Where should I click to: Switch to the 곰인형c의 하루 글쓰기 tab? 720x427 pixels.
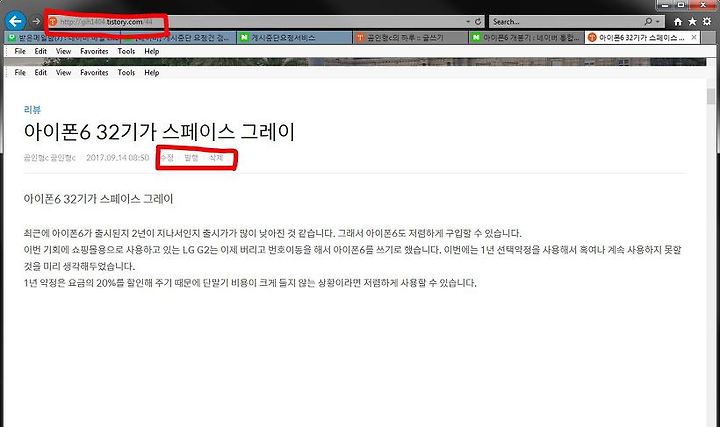click(411, 38)
